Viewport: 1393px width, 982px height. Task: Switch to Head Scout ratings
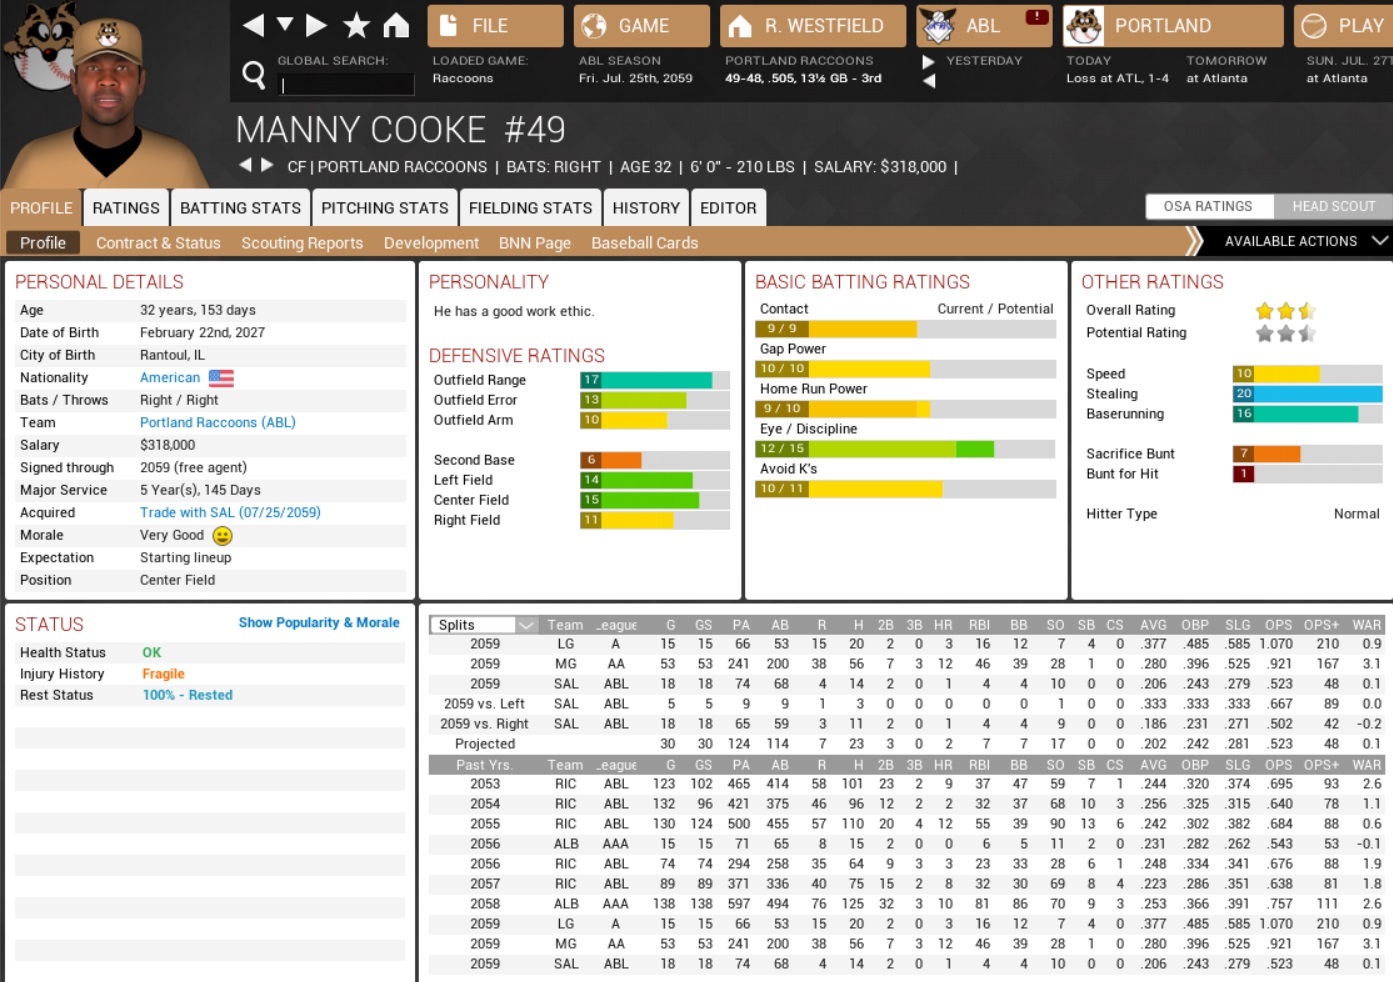click(x=1333, y=206)
